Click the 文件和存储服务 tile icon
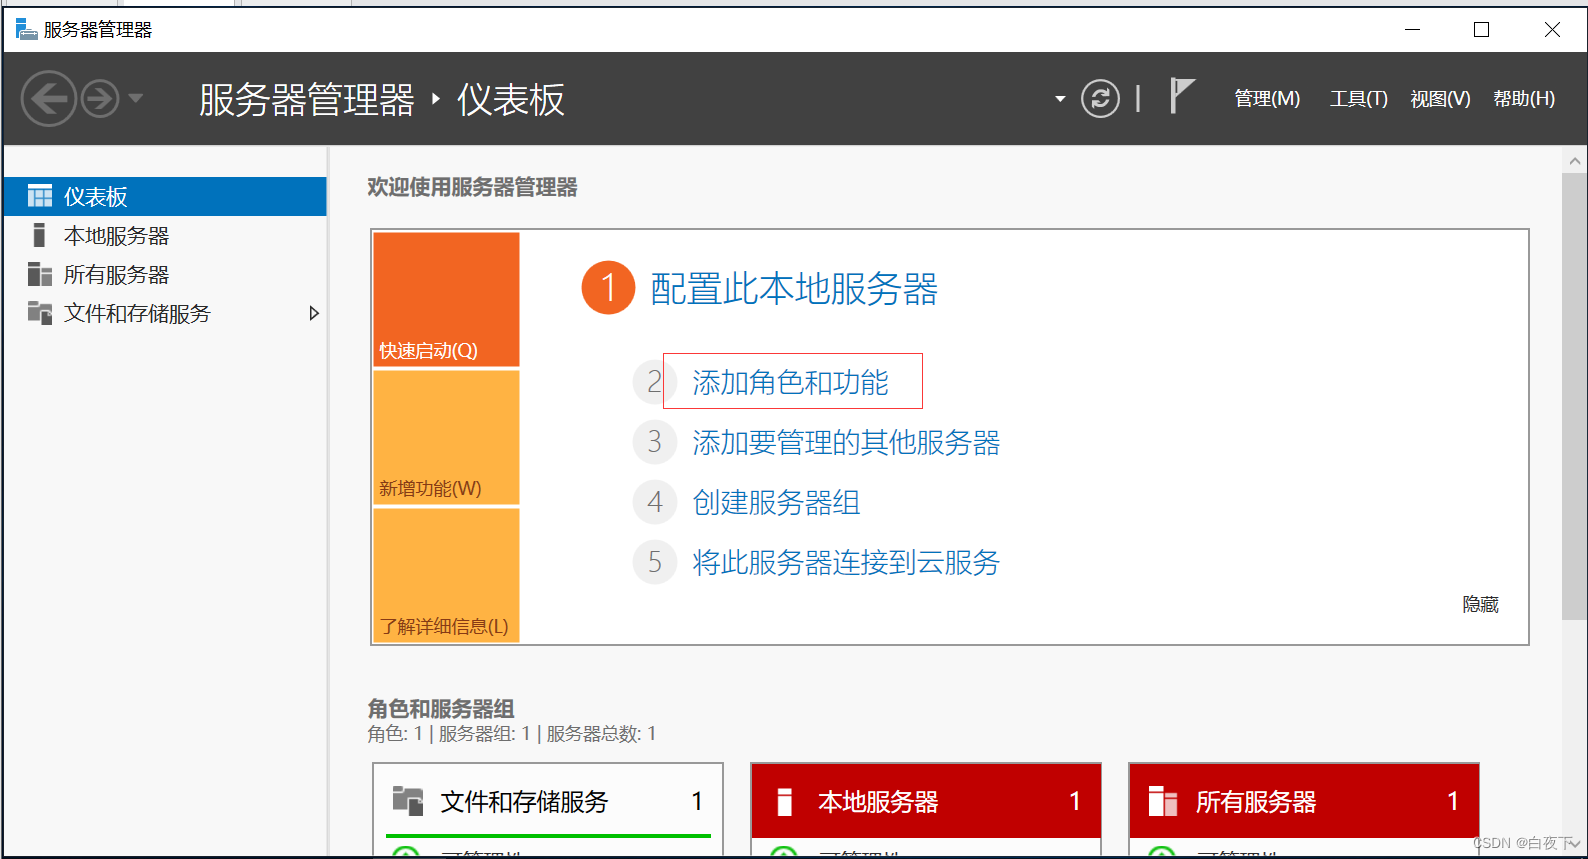1588x859 pixels. 408,801
